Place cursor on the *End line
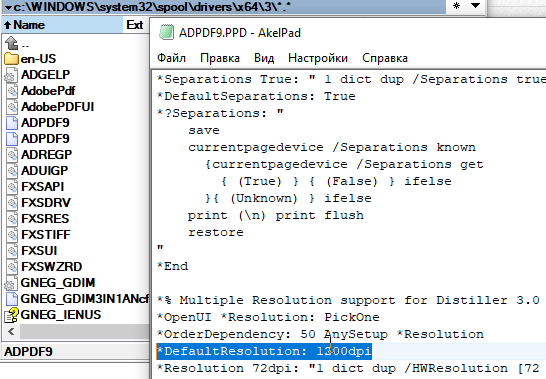 click(x=172, y=266)
